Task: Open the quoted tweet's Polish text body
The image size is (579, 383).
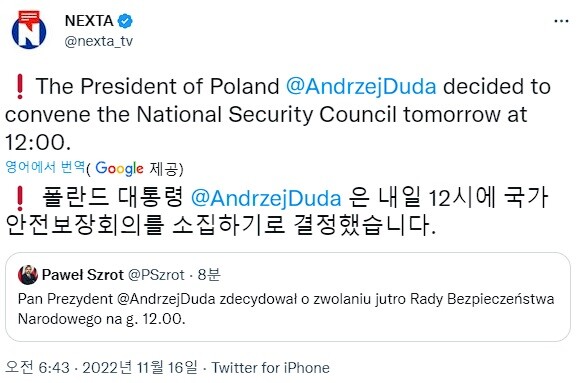Action: point(286,309)
